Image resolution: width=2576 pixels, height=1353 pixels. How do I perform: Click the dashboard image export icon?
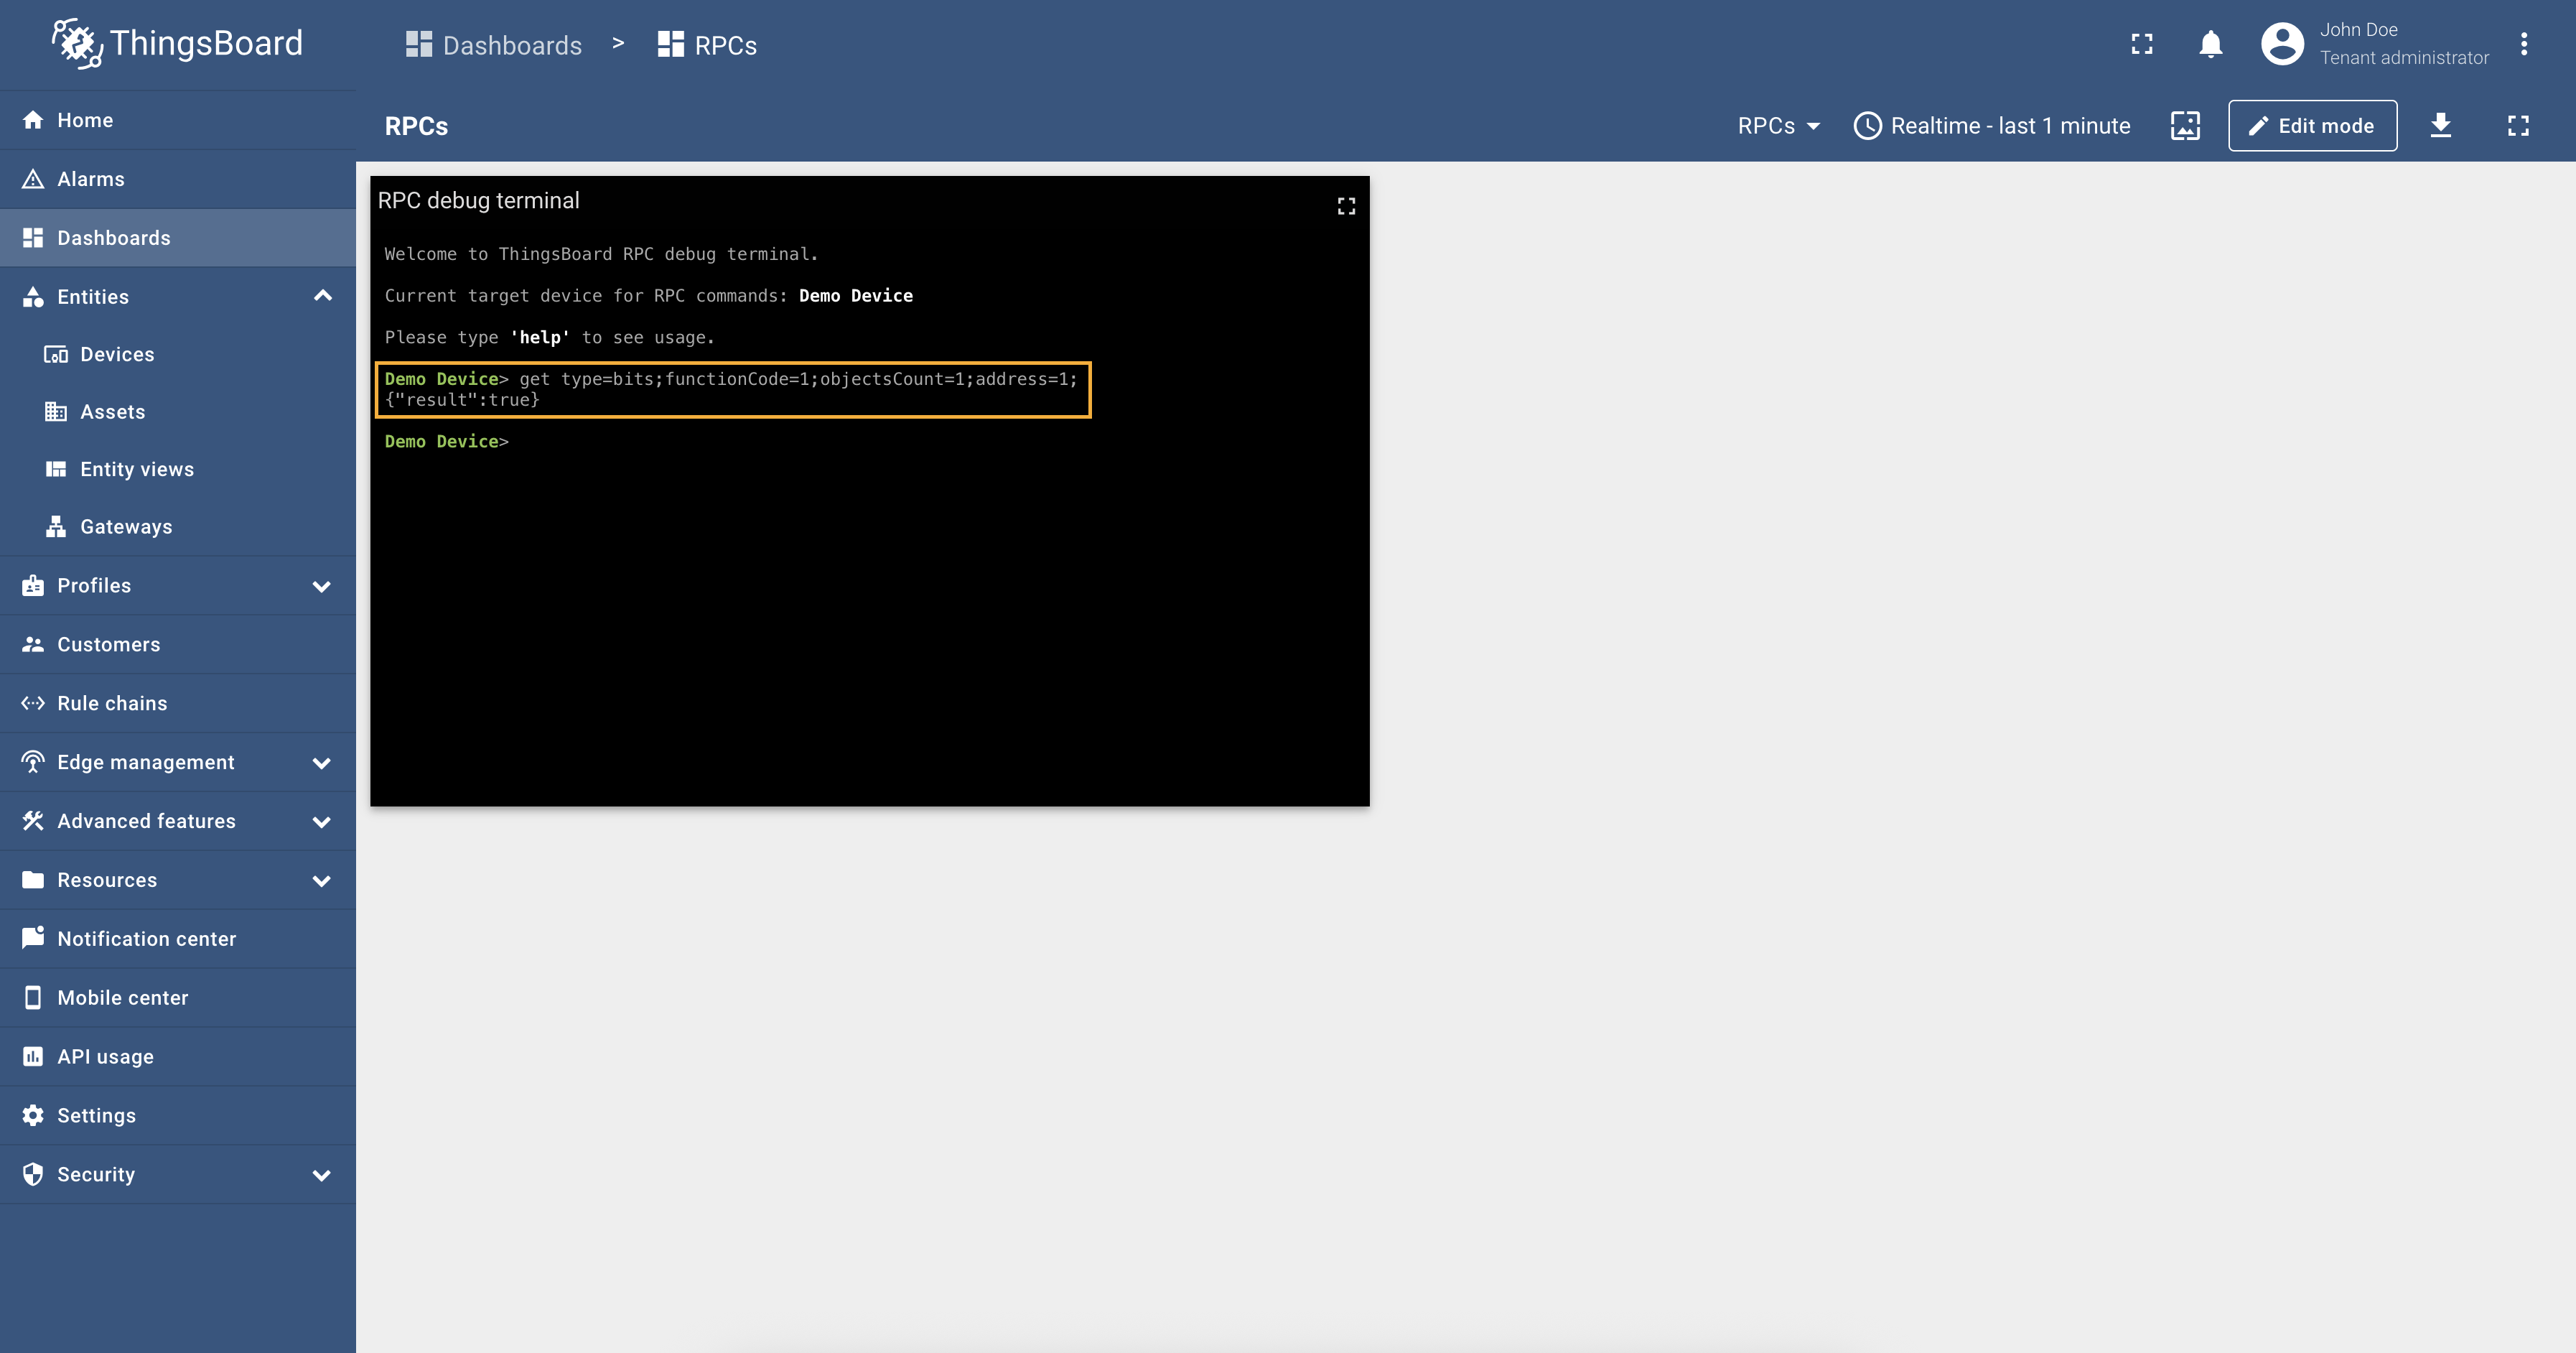2185,126
